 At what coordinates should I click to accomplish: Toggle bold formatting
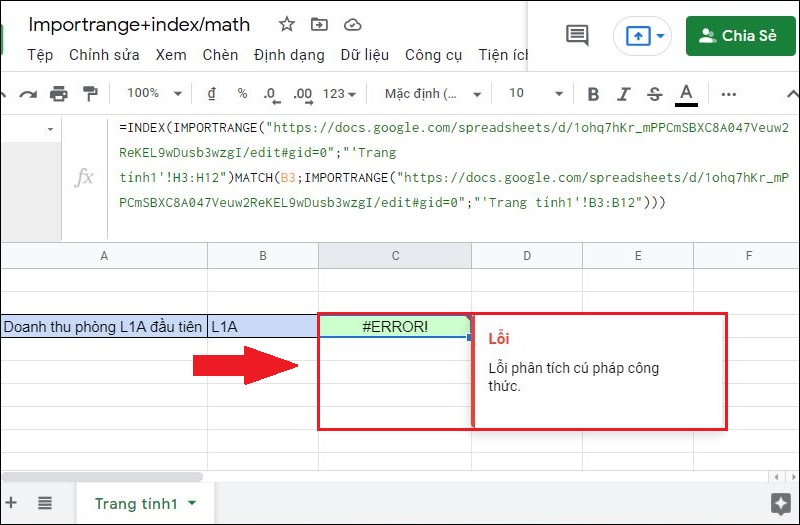(x=593, y=94)
